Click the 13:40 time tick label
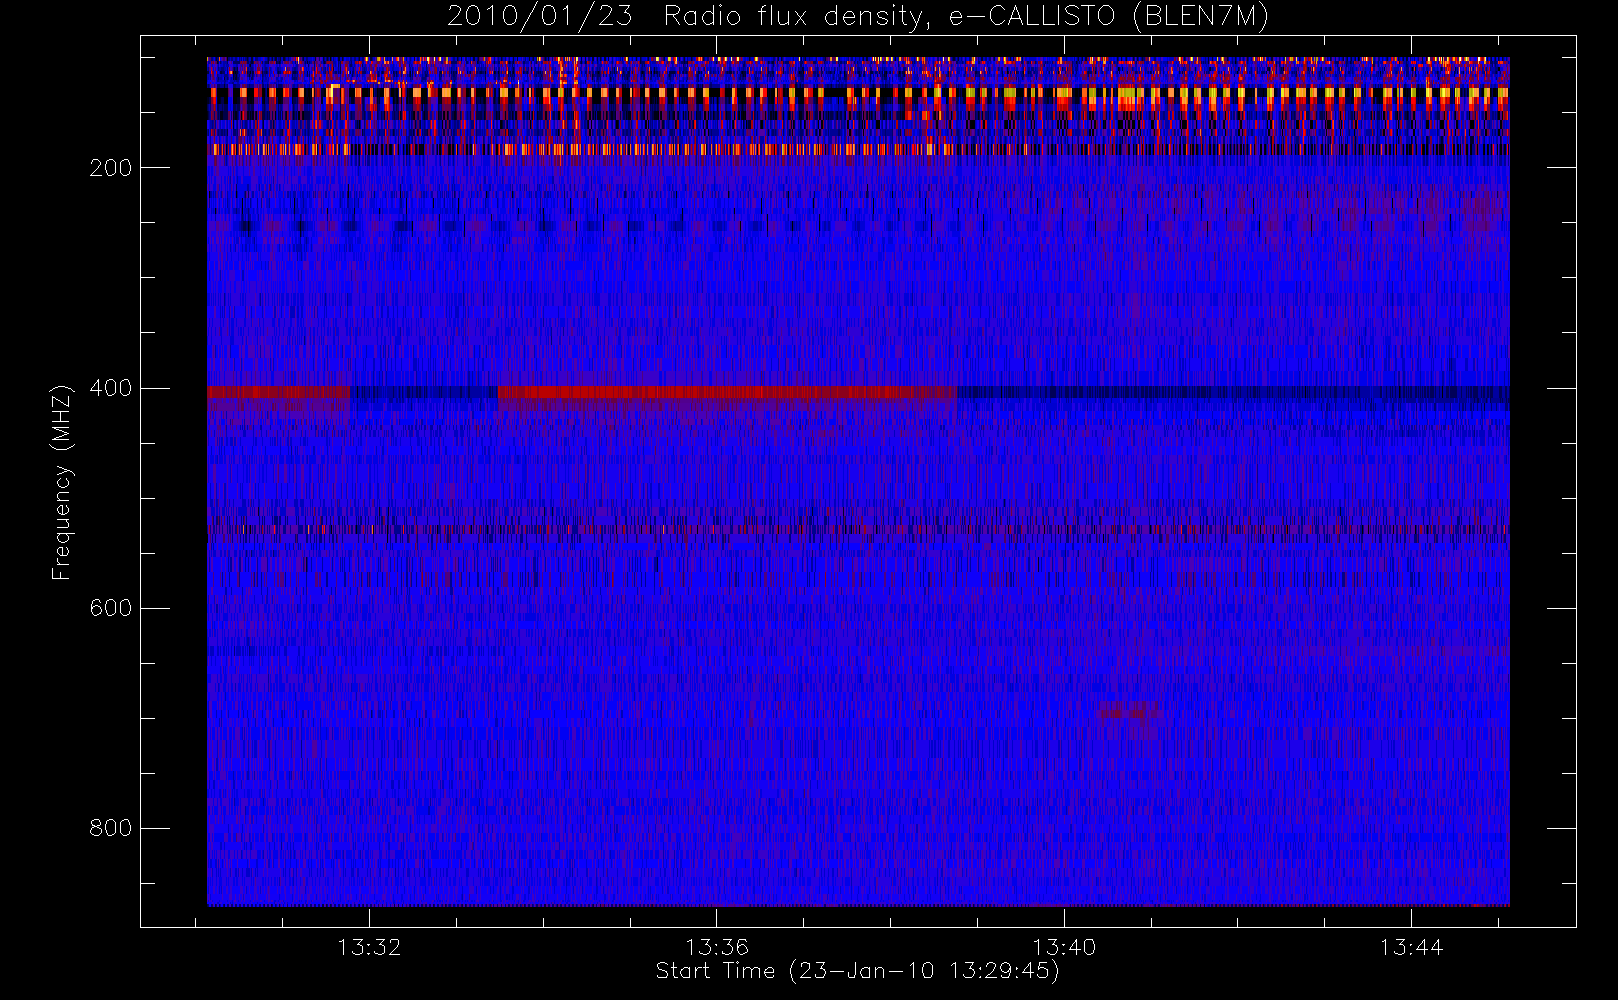 pos(1064,947)
